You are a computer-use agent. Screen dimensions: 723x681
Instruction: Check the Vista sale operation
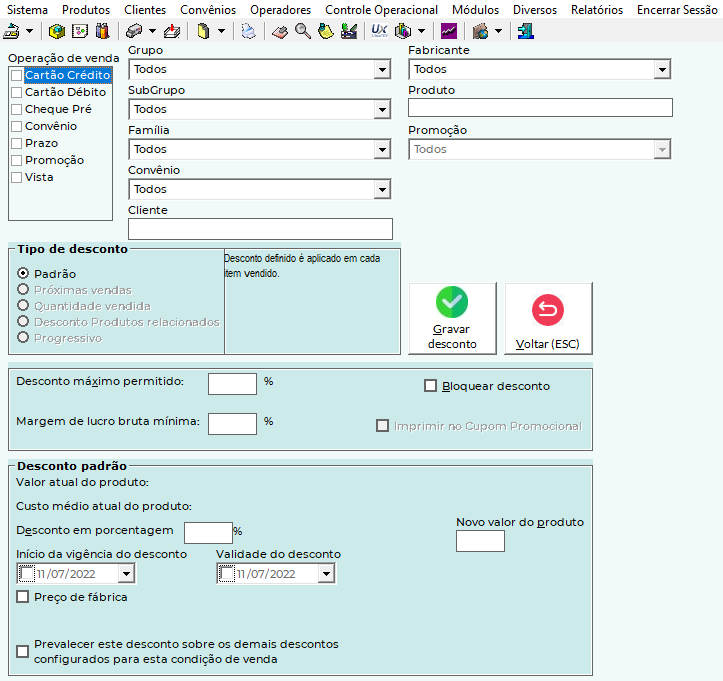coord(17,178)
